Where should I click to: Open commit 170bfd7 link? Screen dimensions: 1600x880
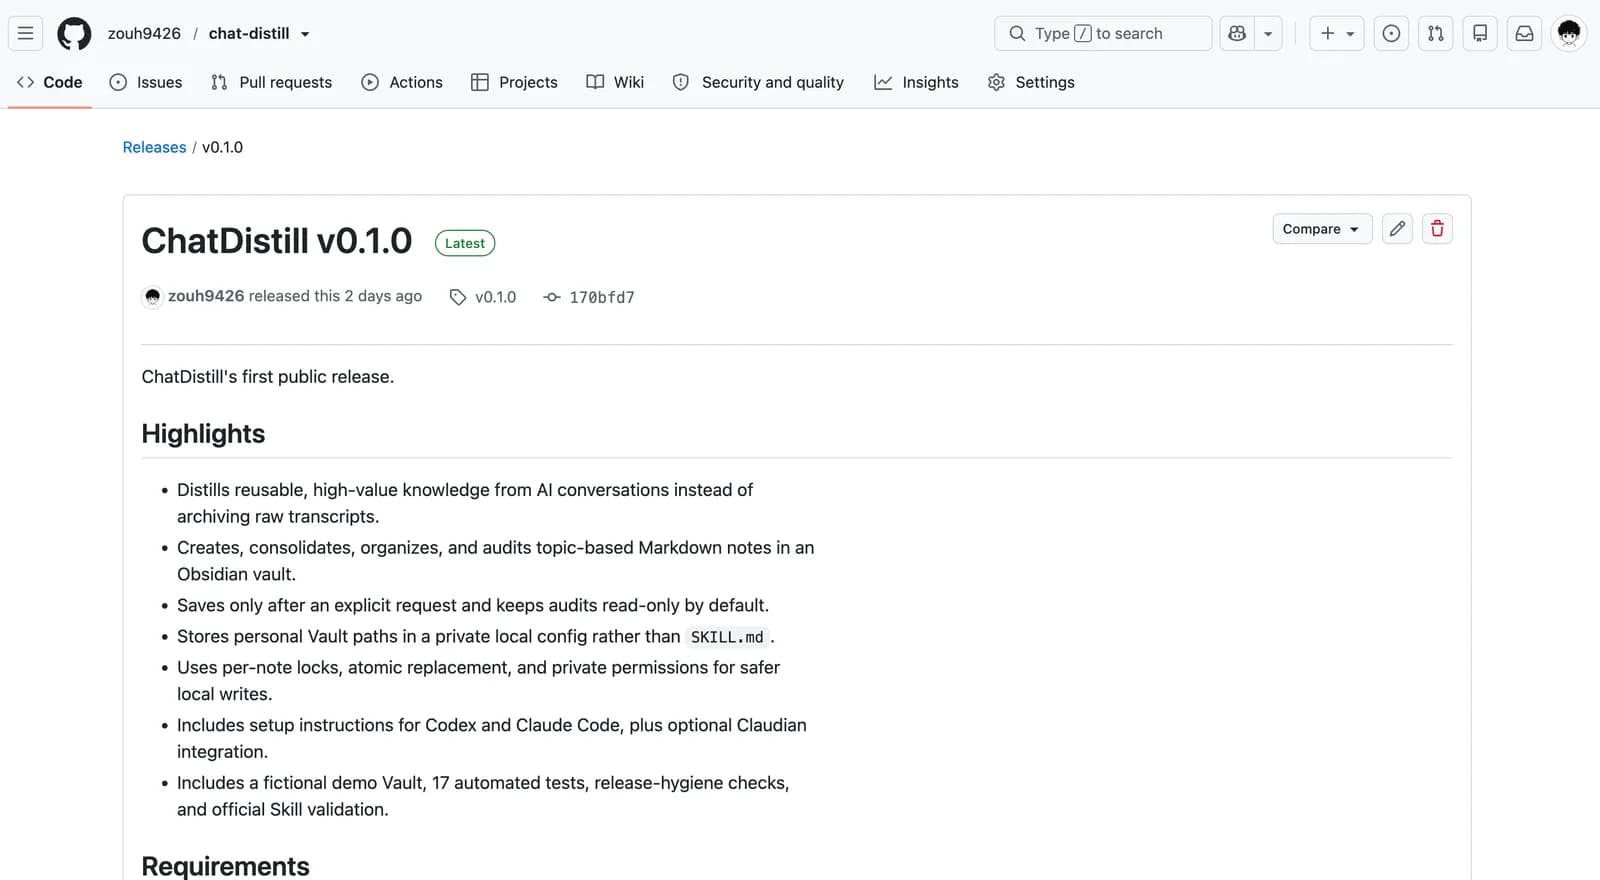[589, 297]
